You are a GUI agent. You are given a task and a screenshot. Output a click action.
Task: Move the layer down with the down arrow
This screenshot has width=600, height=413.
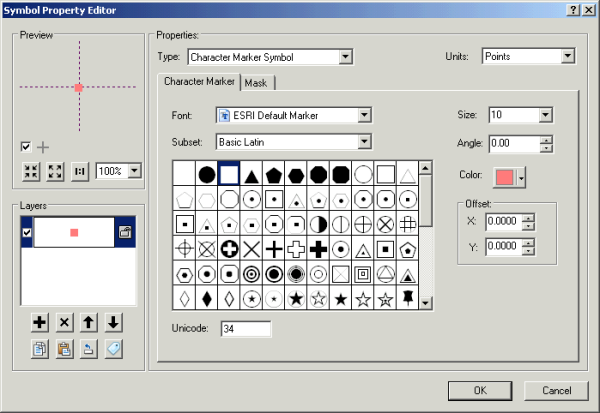click(x=114, y=322)
